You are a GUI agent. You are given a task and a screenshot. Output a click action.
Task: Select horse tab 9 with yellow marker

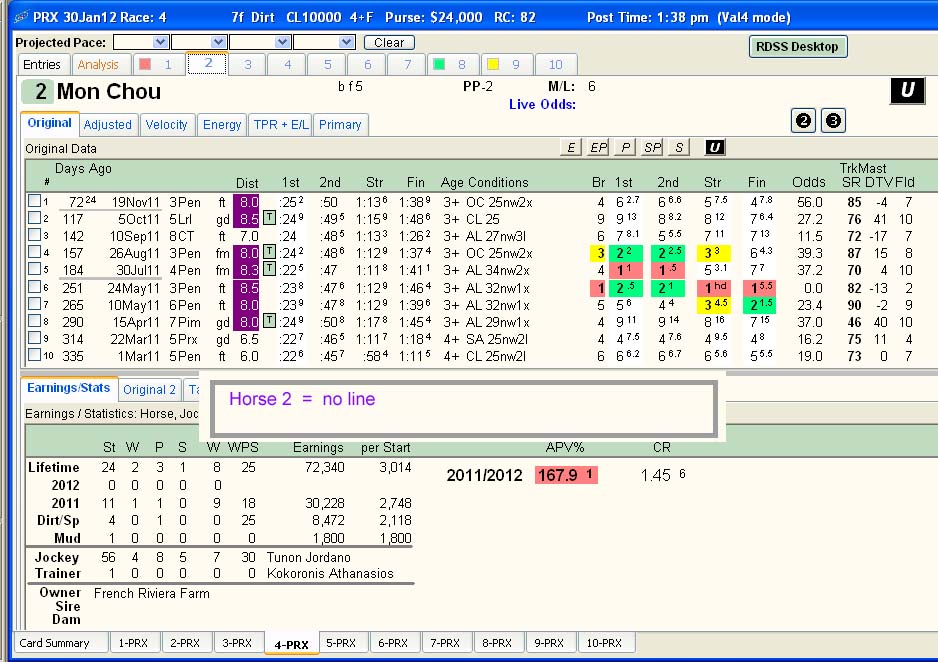(506, 65)
